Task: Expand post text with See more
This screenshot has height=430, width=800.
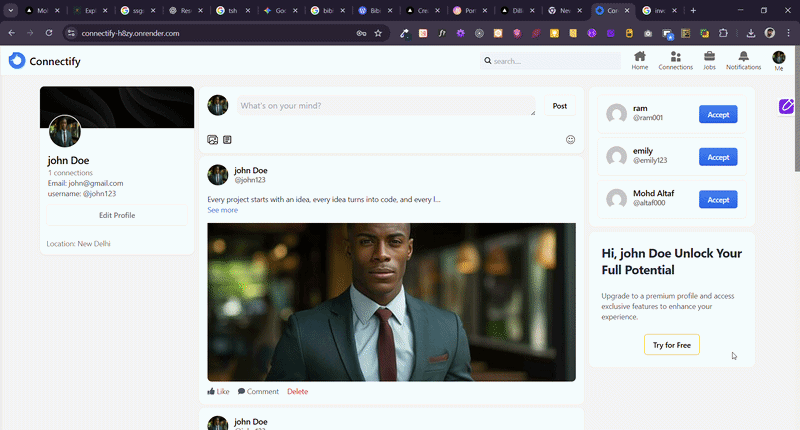Action: click(x=222, y=210)
